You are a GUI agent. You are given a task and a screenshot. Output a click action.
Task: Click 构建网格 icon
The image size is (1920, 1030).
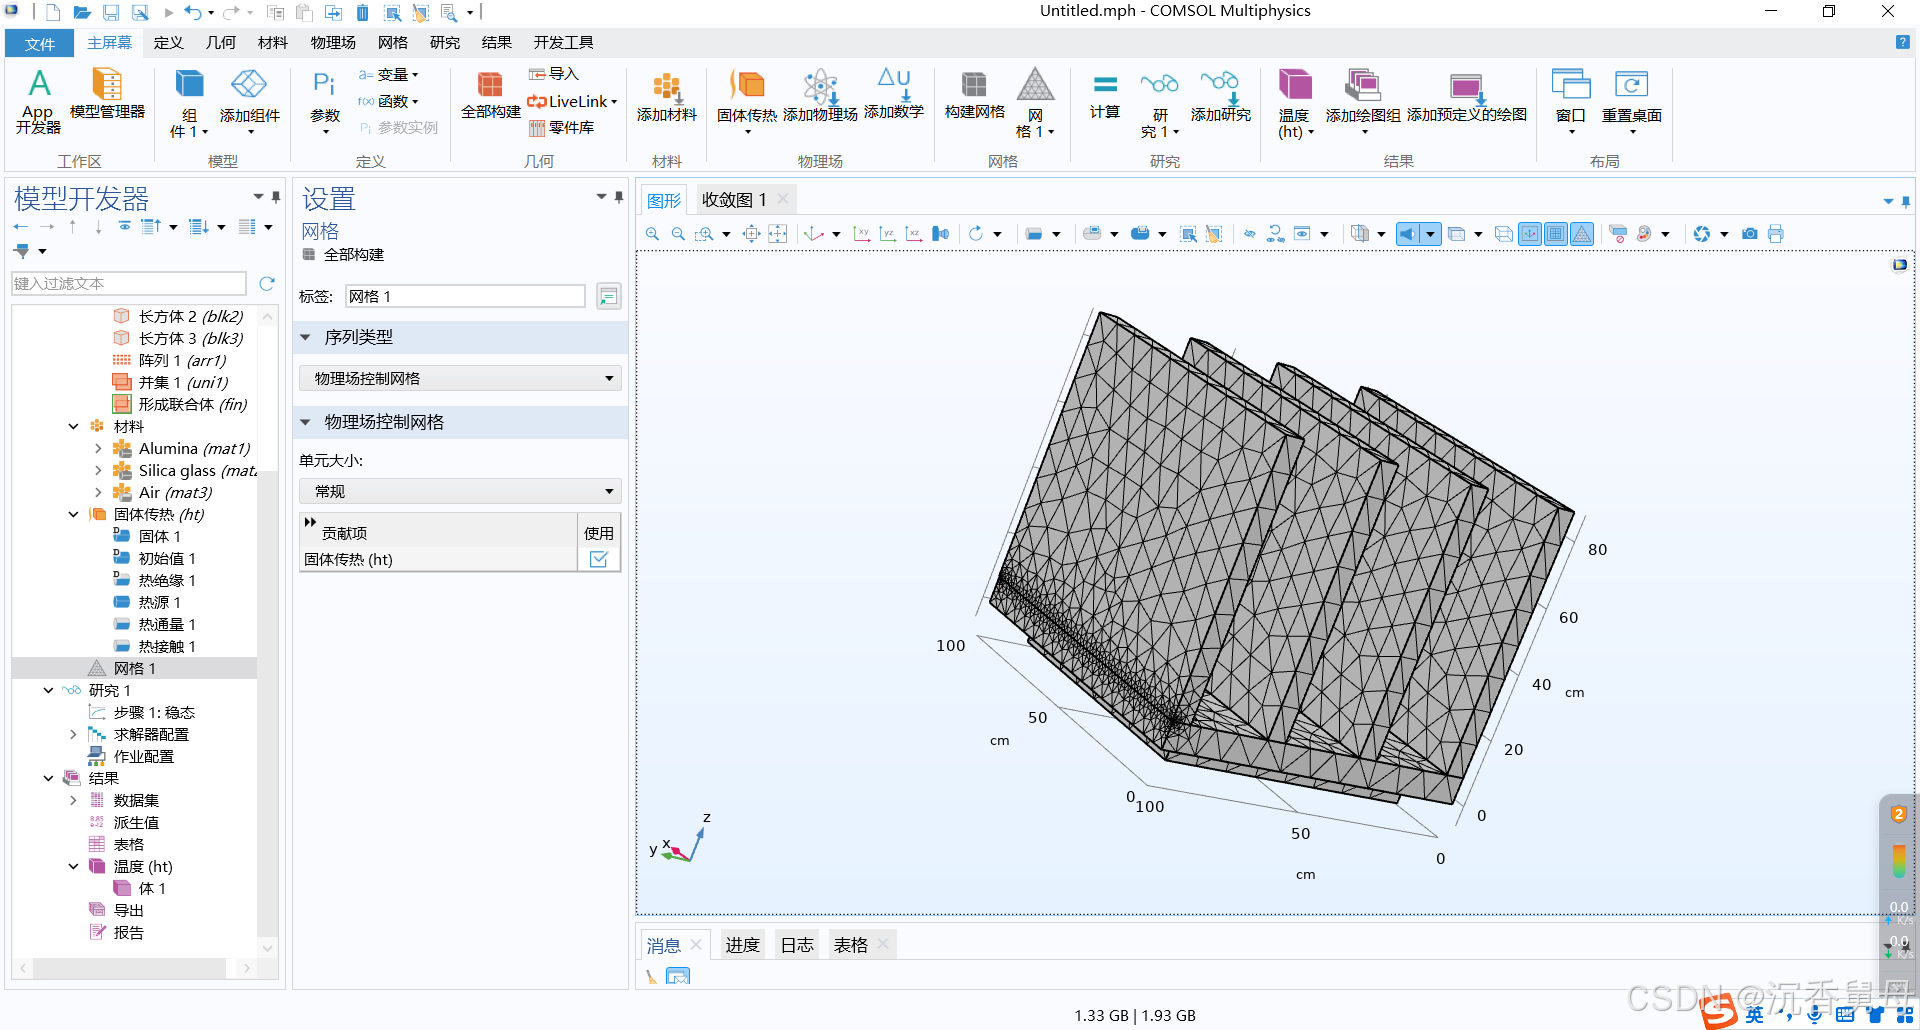point(974,94)
